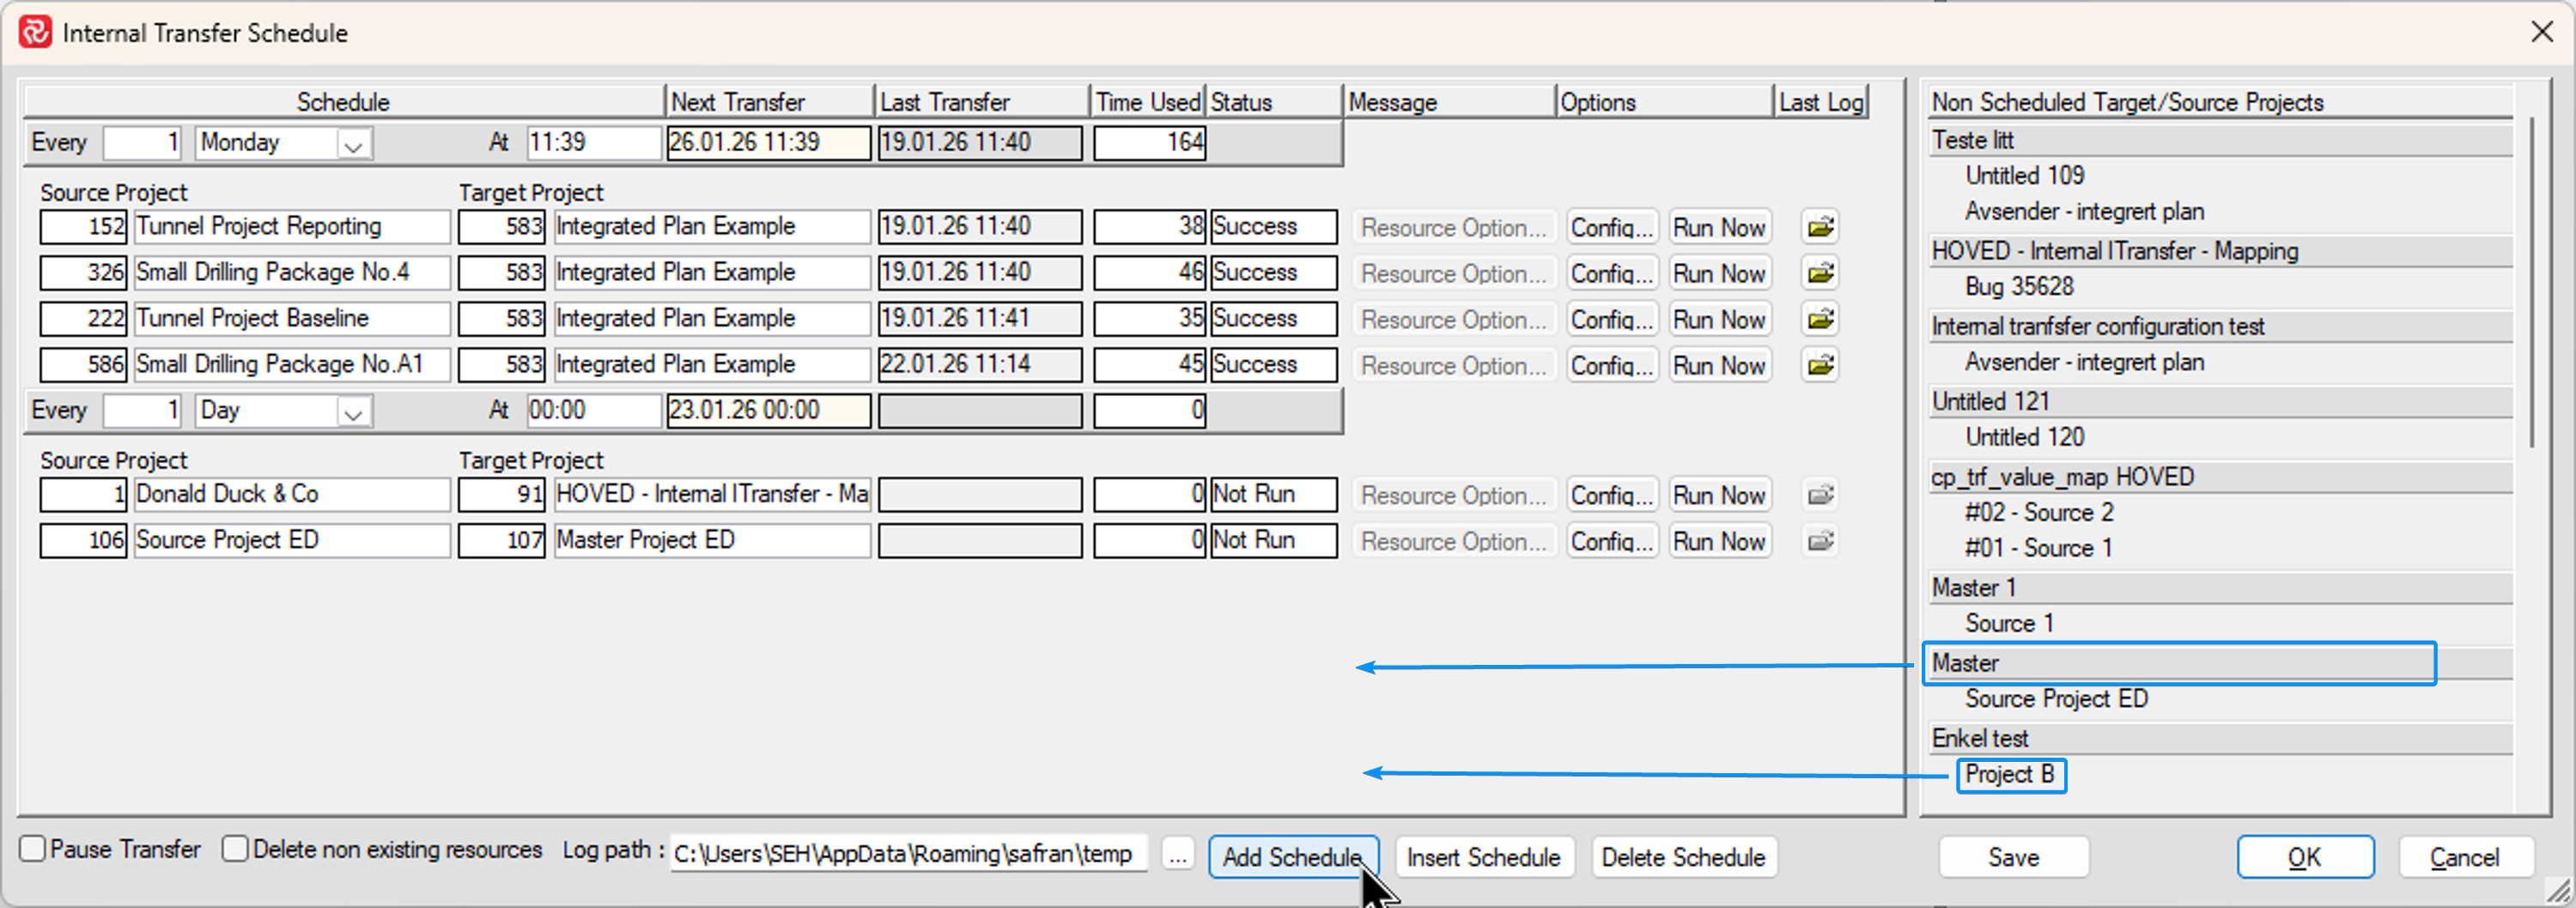Open last log folder for Tunnel Project Baseline

(x=1820, y=319)
